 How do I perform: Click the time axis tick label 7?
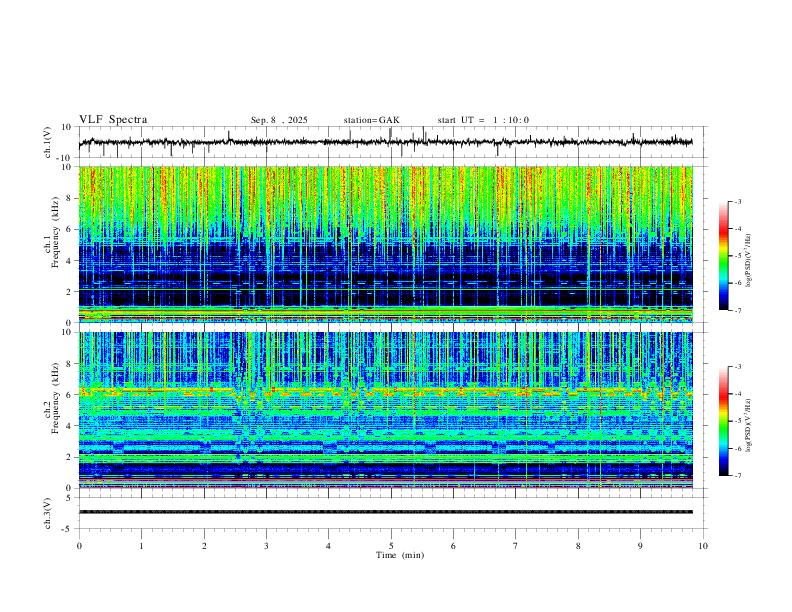516,546
